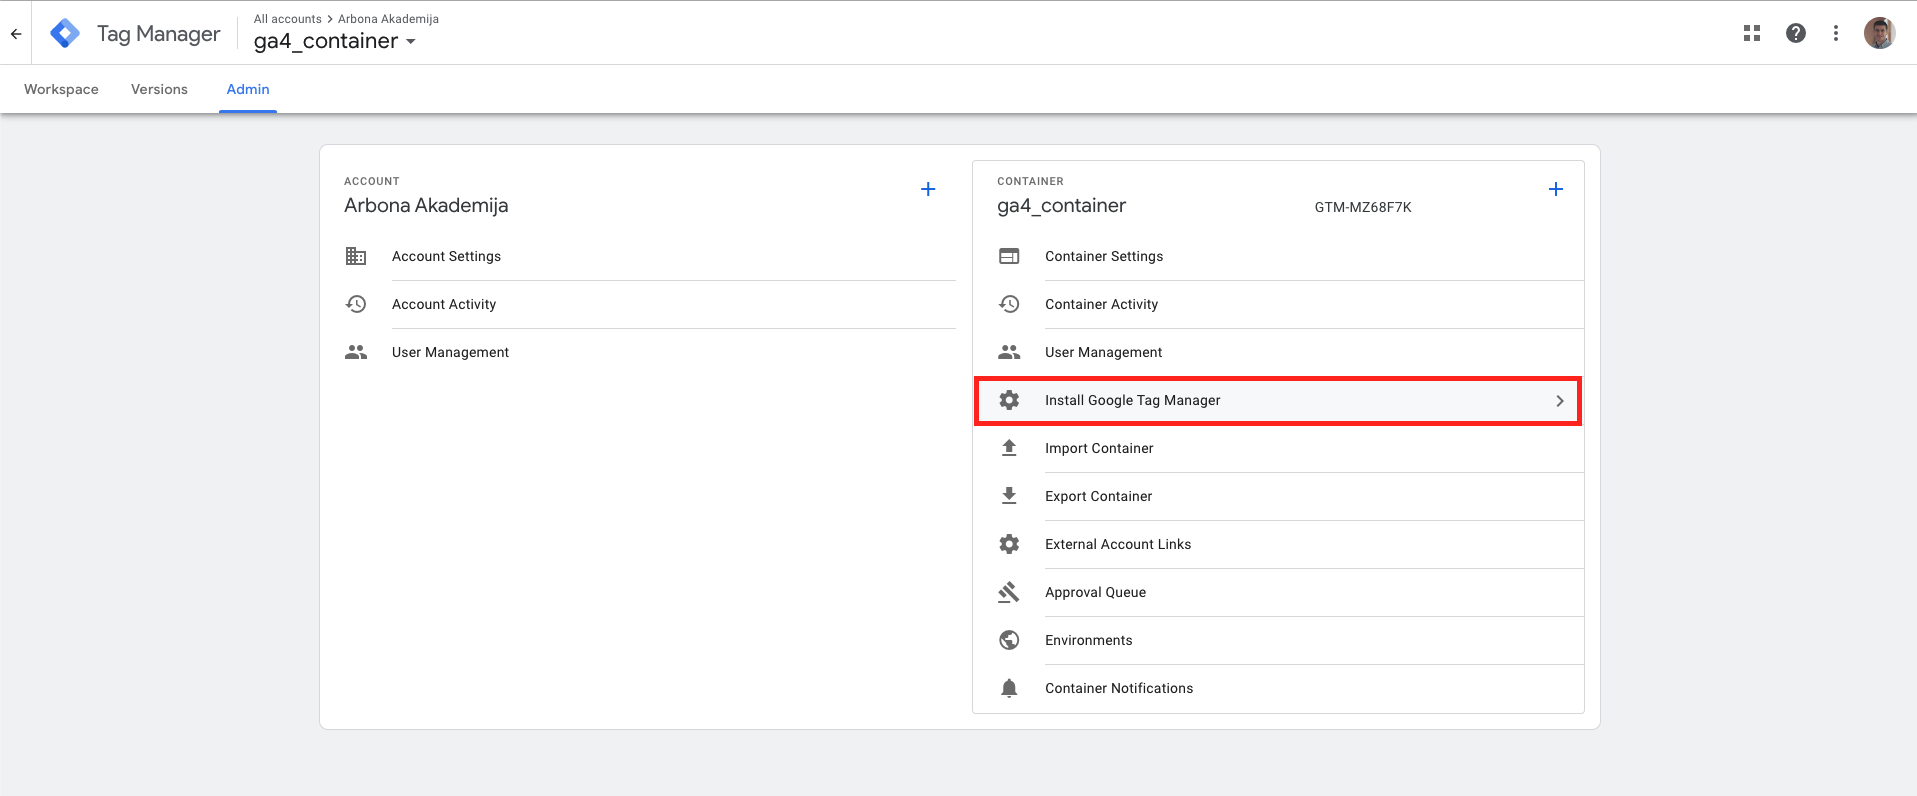Viewport: 1917px width, 796px height.
Task: Click the External Account Links gear icon
Action: (1009, 544)
